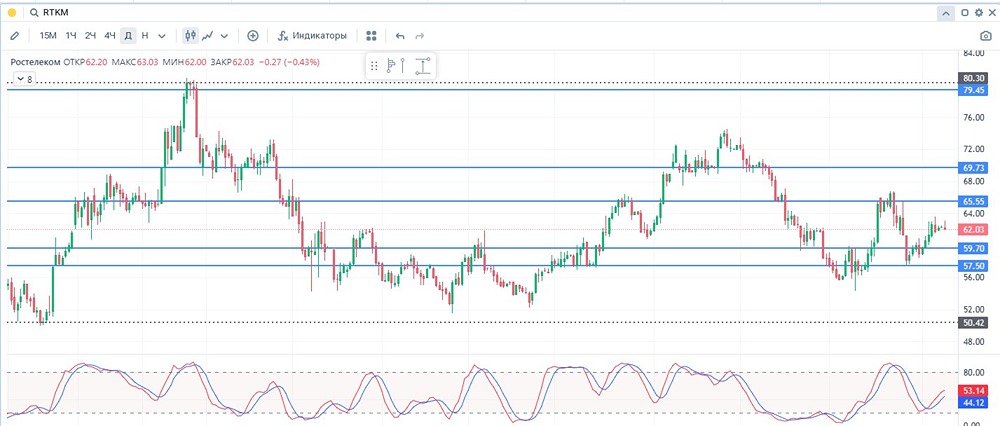Expand the chart type dropdown arrow
Viewport: 1000px width, 426px height.
click(224, 36)
